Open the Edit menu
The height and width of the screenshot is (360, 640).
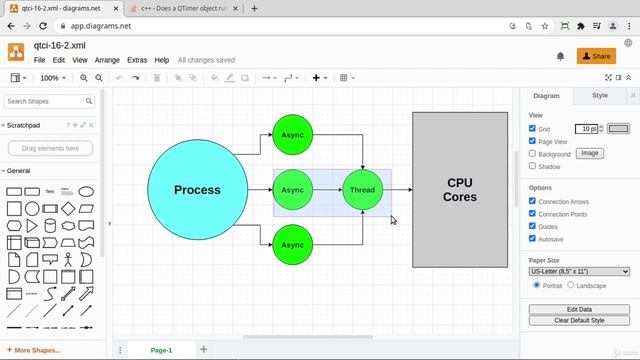pyautogui.click(x=59, y=60)
